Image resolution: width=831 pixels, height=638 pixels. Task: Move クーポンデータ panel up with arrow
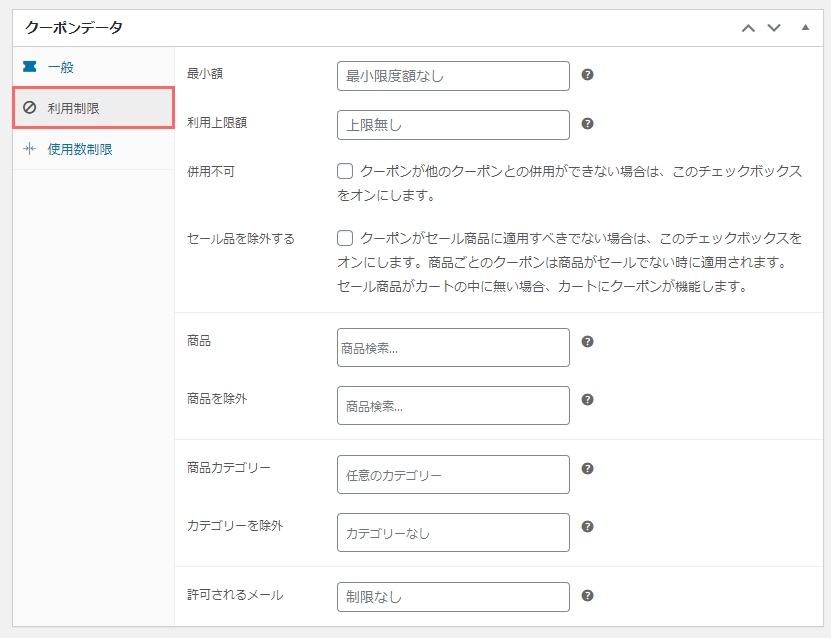(748, 28)
